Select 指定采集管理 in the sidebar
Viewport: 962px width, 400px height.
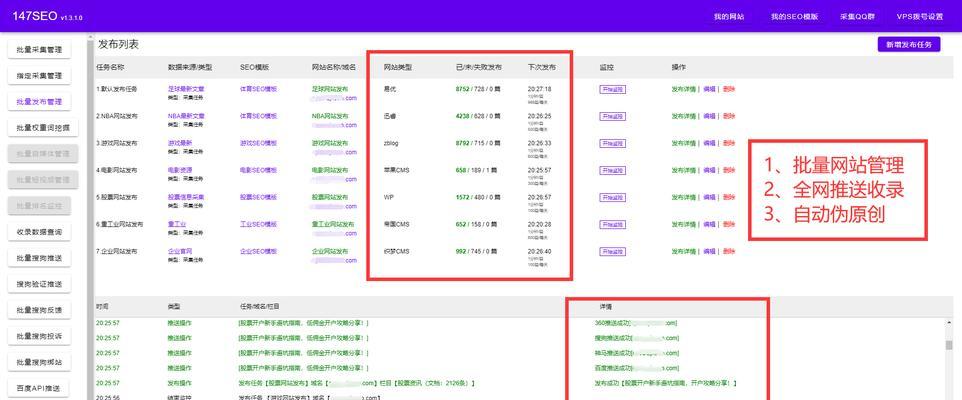(39, 76)
